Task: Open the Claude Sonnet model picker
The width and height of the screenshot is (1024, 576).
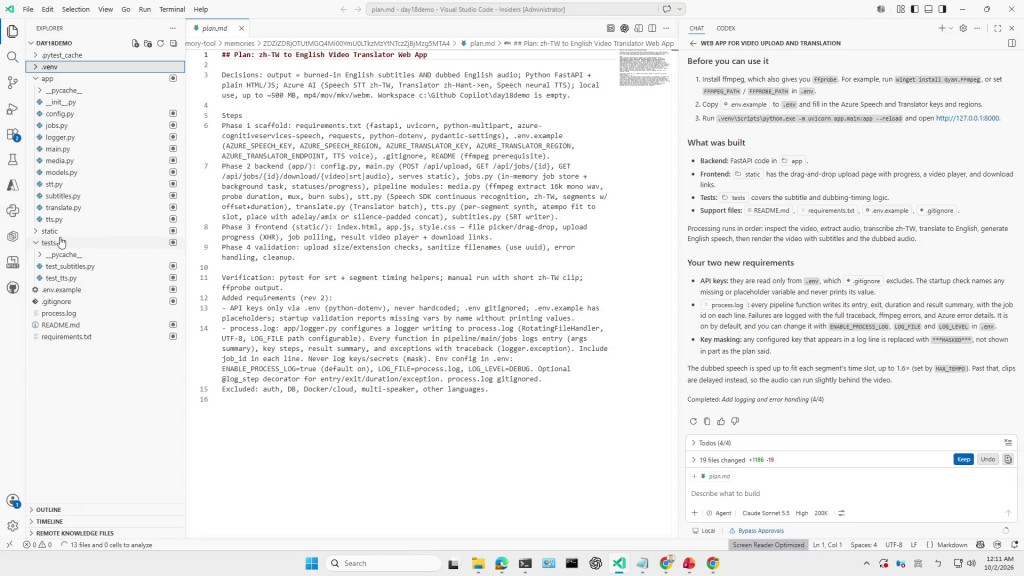Action: pyautogui.click(x=765, y=513)
